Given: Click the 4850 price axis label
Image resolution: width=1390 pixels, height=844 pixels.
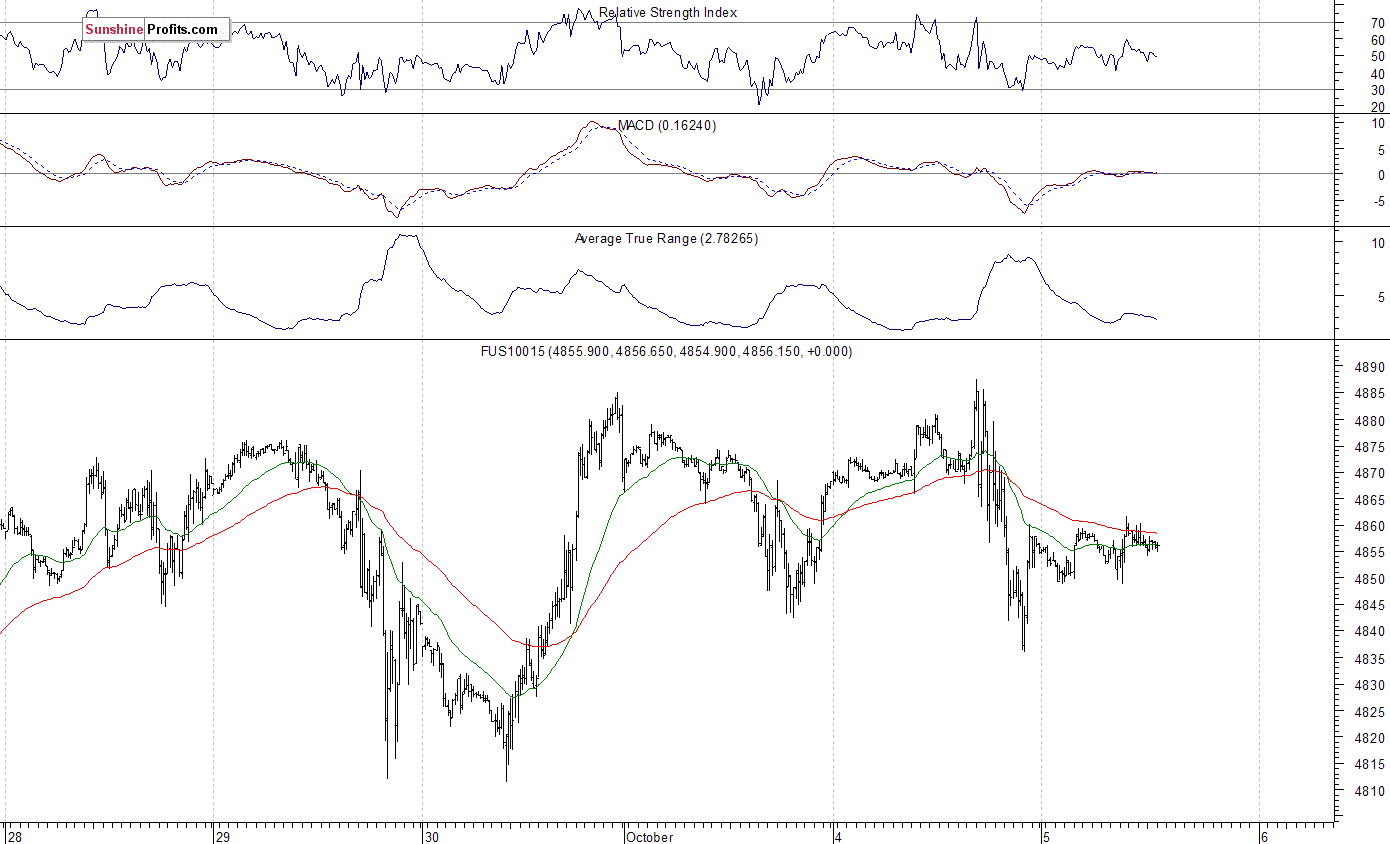Looking at the screenshot, I should pyautogui.click(x=1369, y=579).
